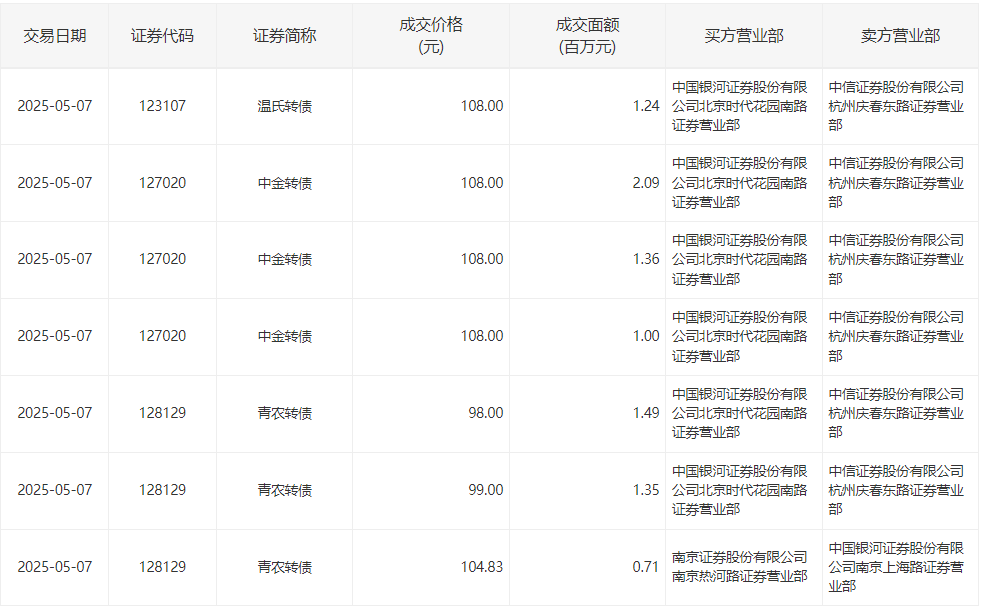984x609 pixels.
Task: Click 中金转债 in the 1.36 amount row
Action: [x=284, y=259]
